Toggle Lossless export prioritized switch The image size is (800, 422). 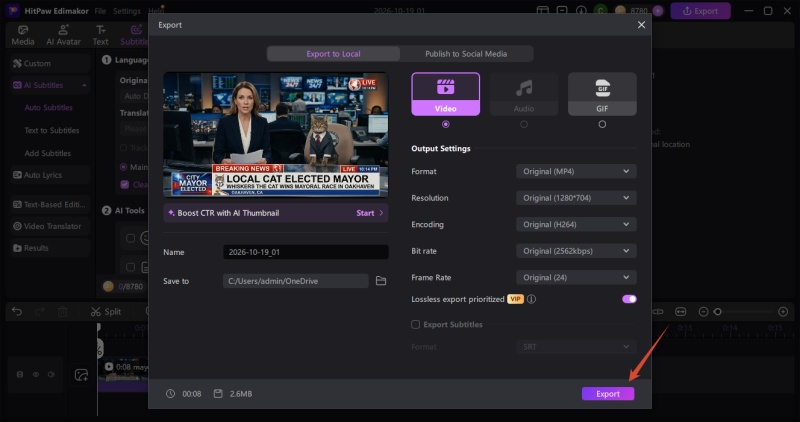coord(629,299)
